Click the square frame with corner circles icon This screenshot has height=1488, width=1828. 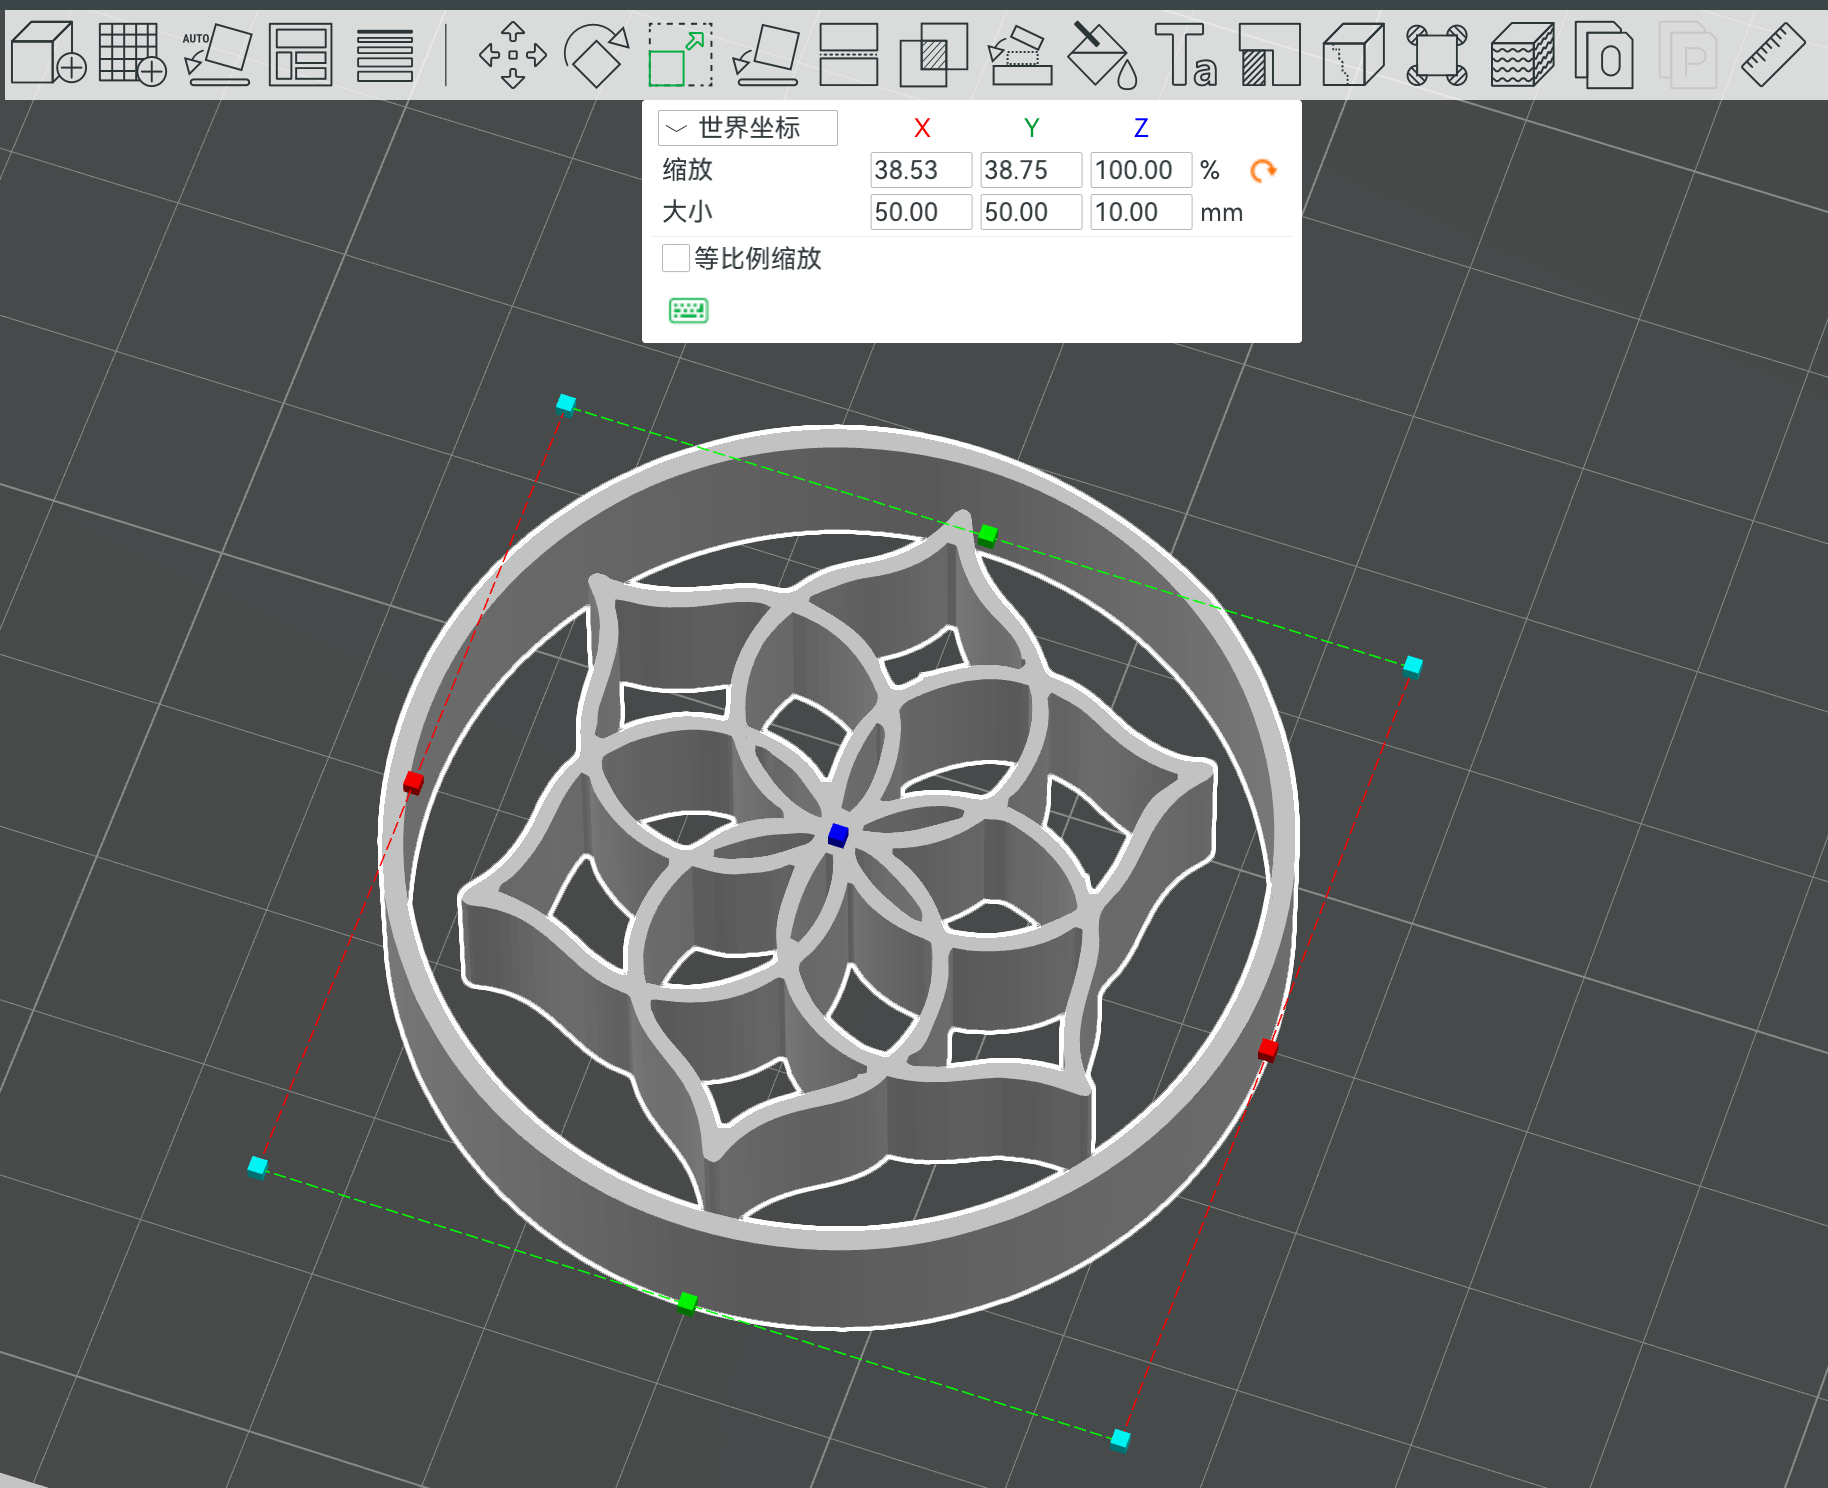coord(1437,55)
